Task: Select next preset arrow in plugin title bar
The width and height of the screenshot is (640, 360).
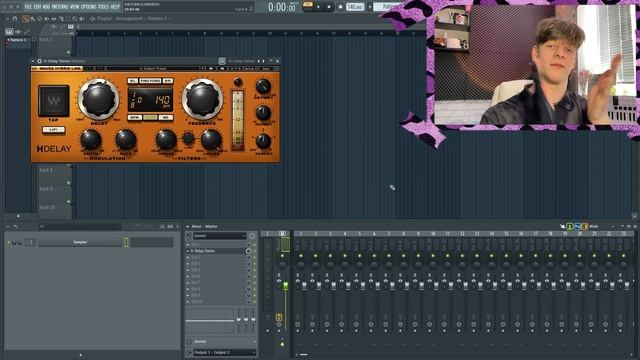Action: [x=263, y=61]
